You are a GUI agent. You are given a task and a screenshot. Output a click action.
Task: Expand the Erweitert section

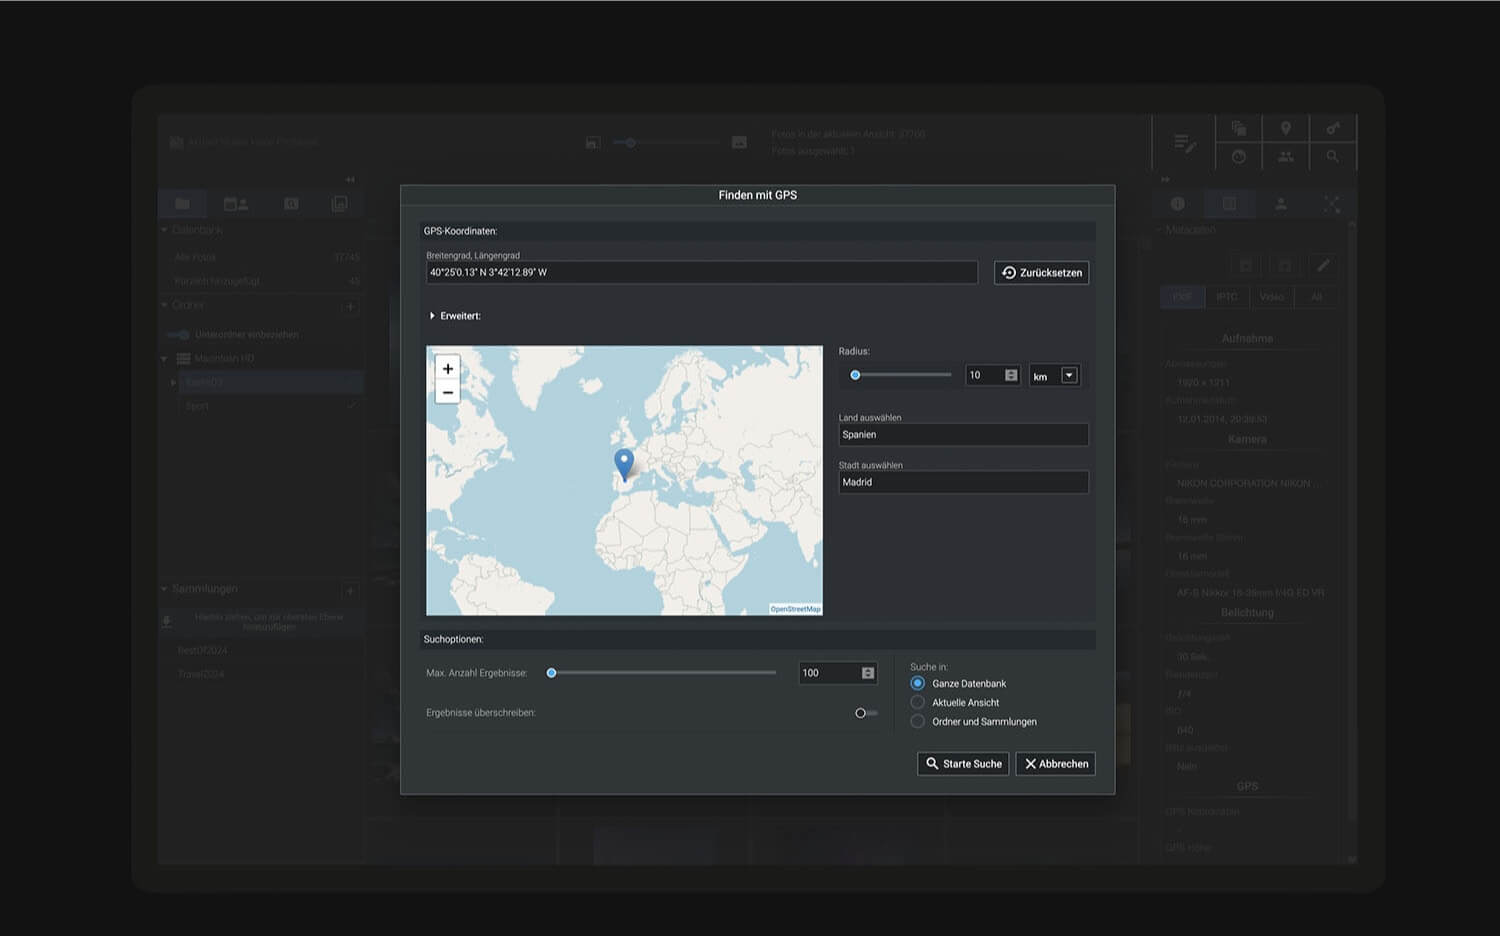432,316
